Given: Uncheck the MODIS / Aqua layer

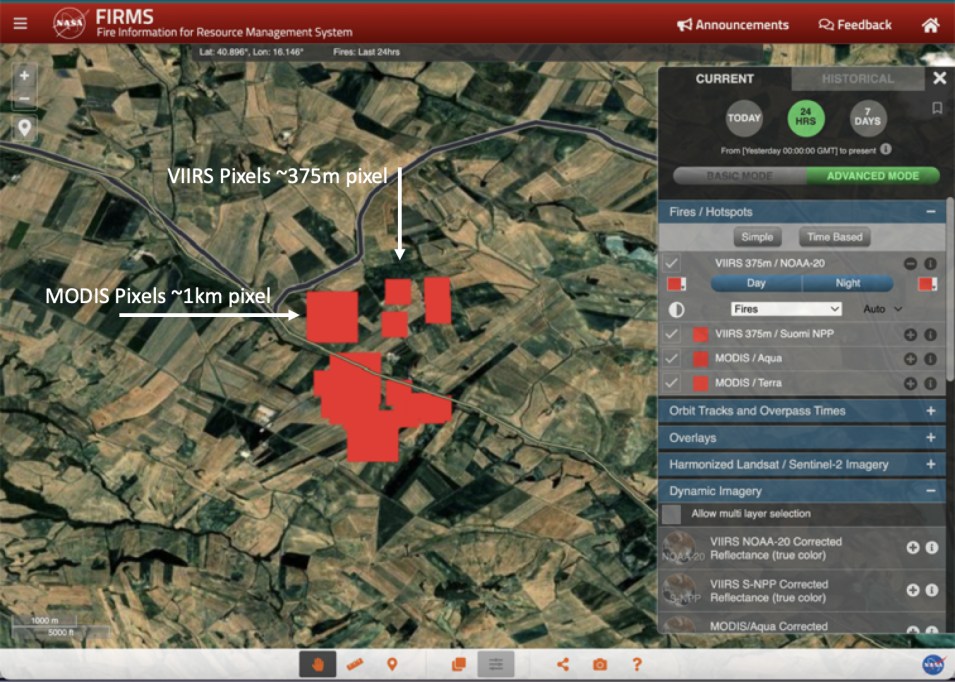Looking at the screenshot, I should [x=671, y=358].
